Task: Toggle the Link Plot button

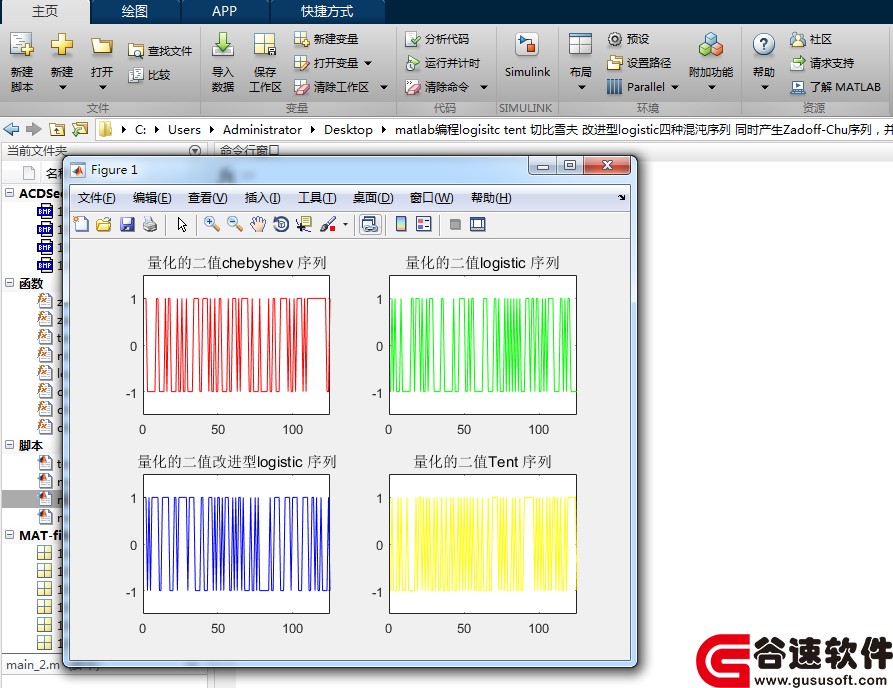Action: pyautogui.click(x=370, y=224)
